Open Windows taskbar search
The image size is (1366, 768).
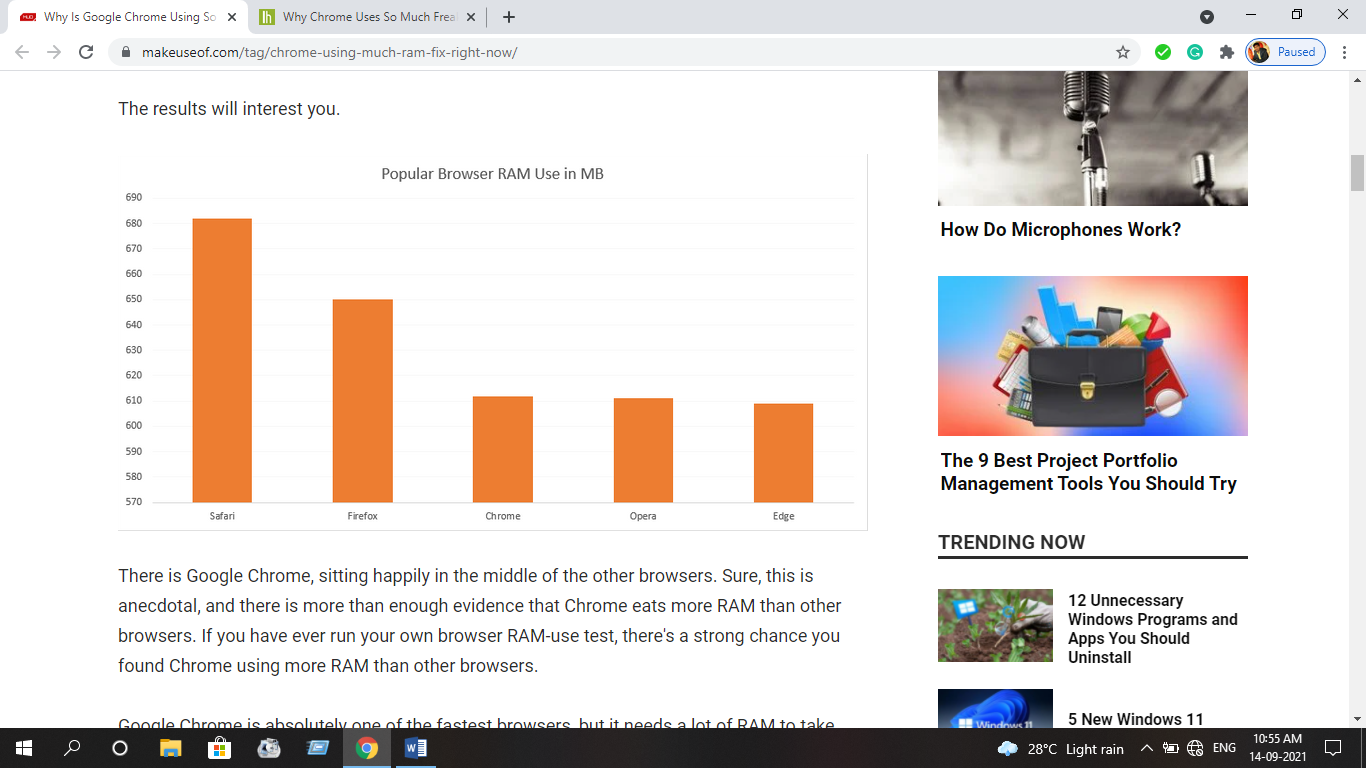72,748
